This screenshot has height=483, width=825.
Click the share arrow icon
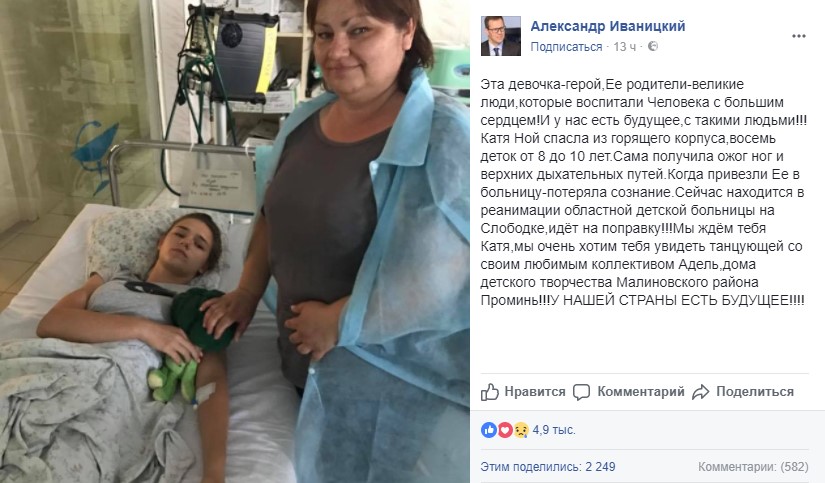700,392
